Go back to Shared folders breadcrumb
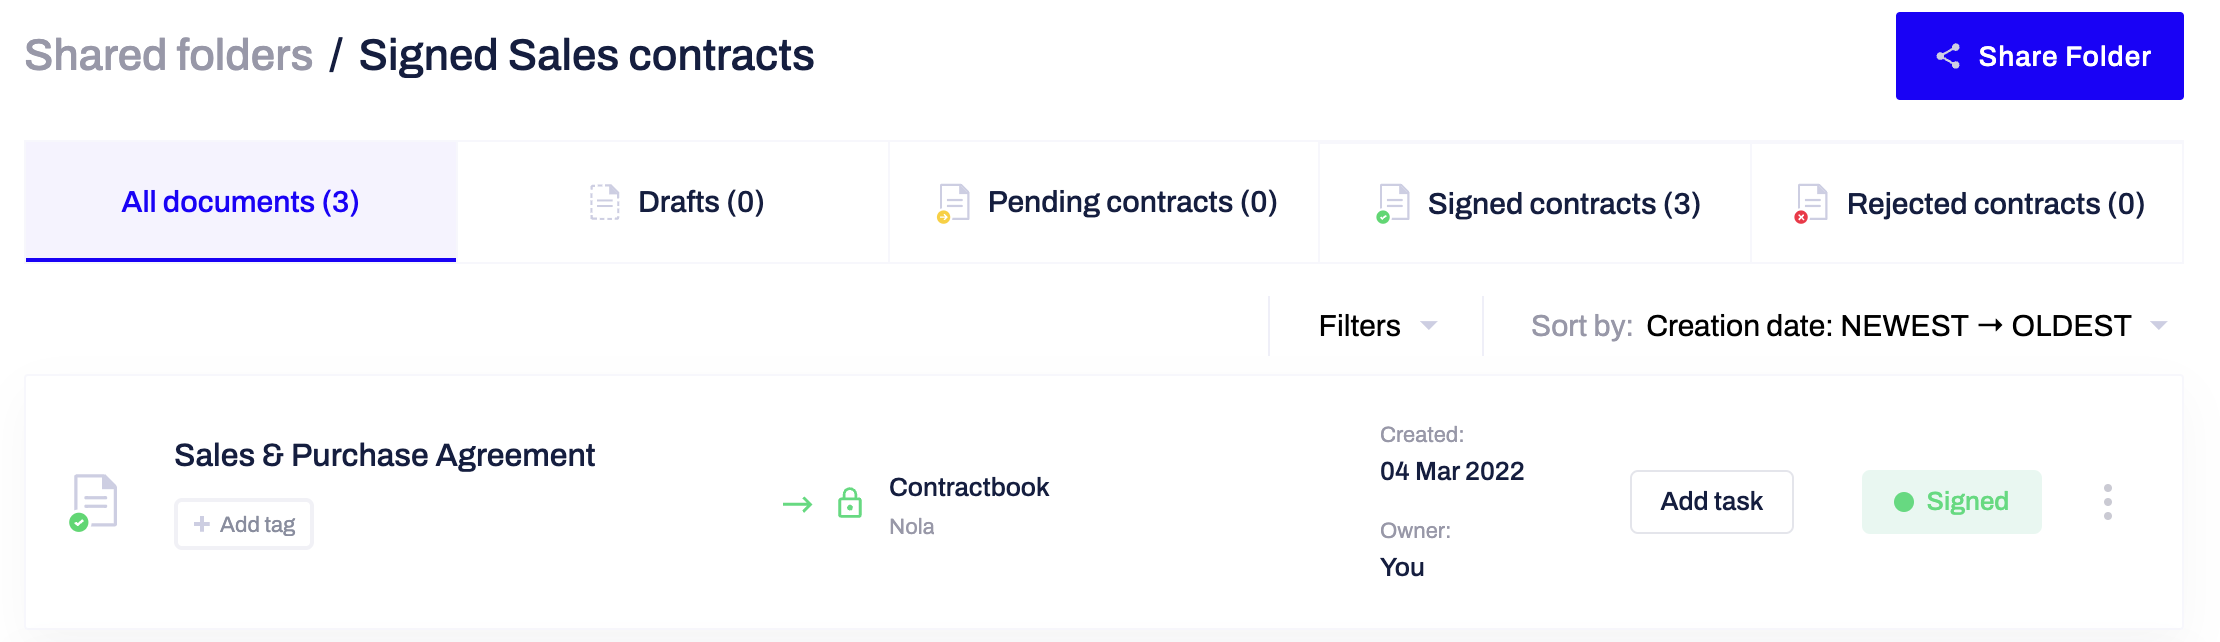The image size is (2220, 642). 169,55
